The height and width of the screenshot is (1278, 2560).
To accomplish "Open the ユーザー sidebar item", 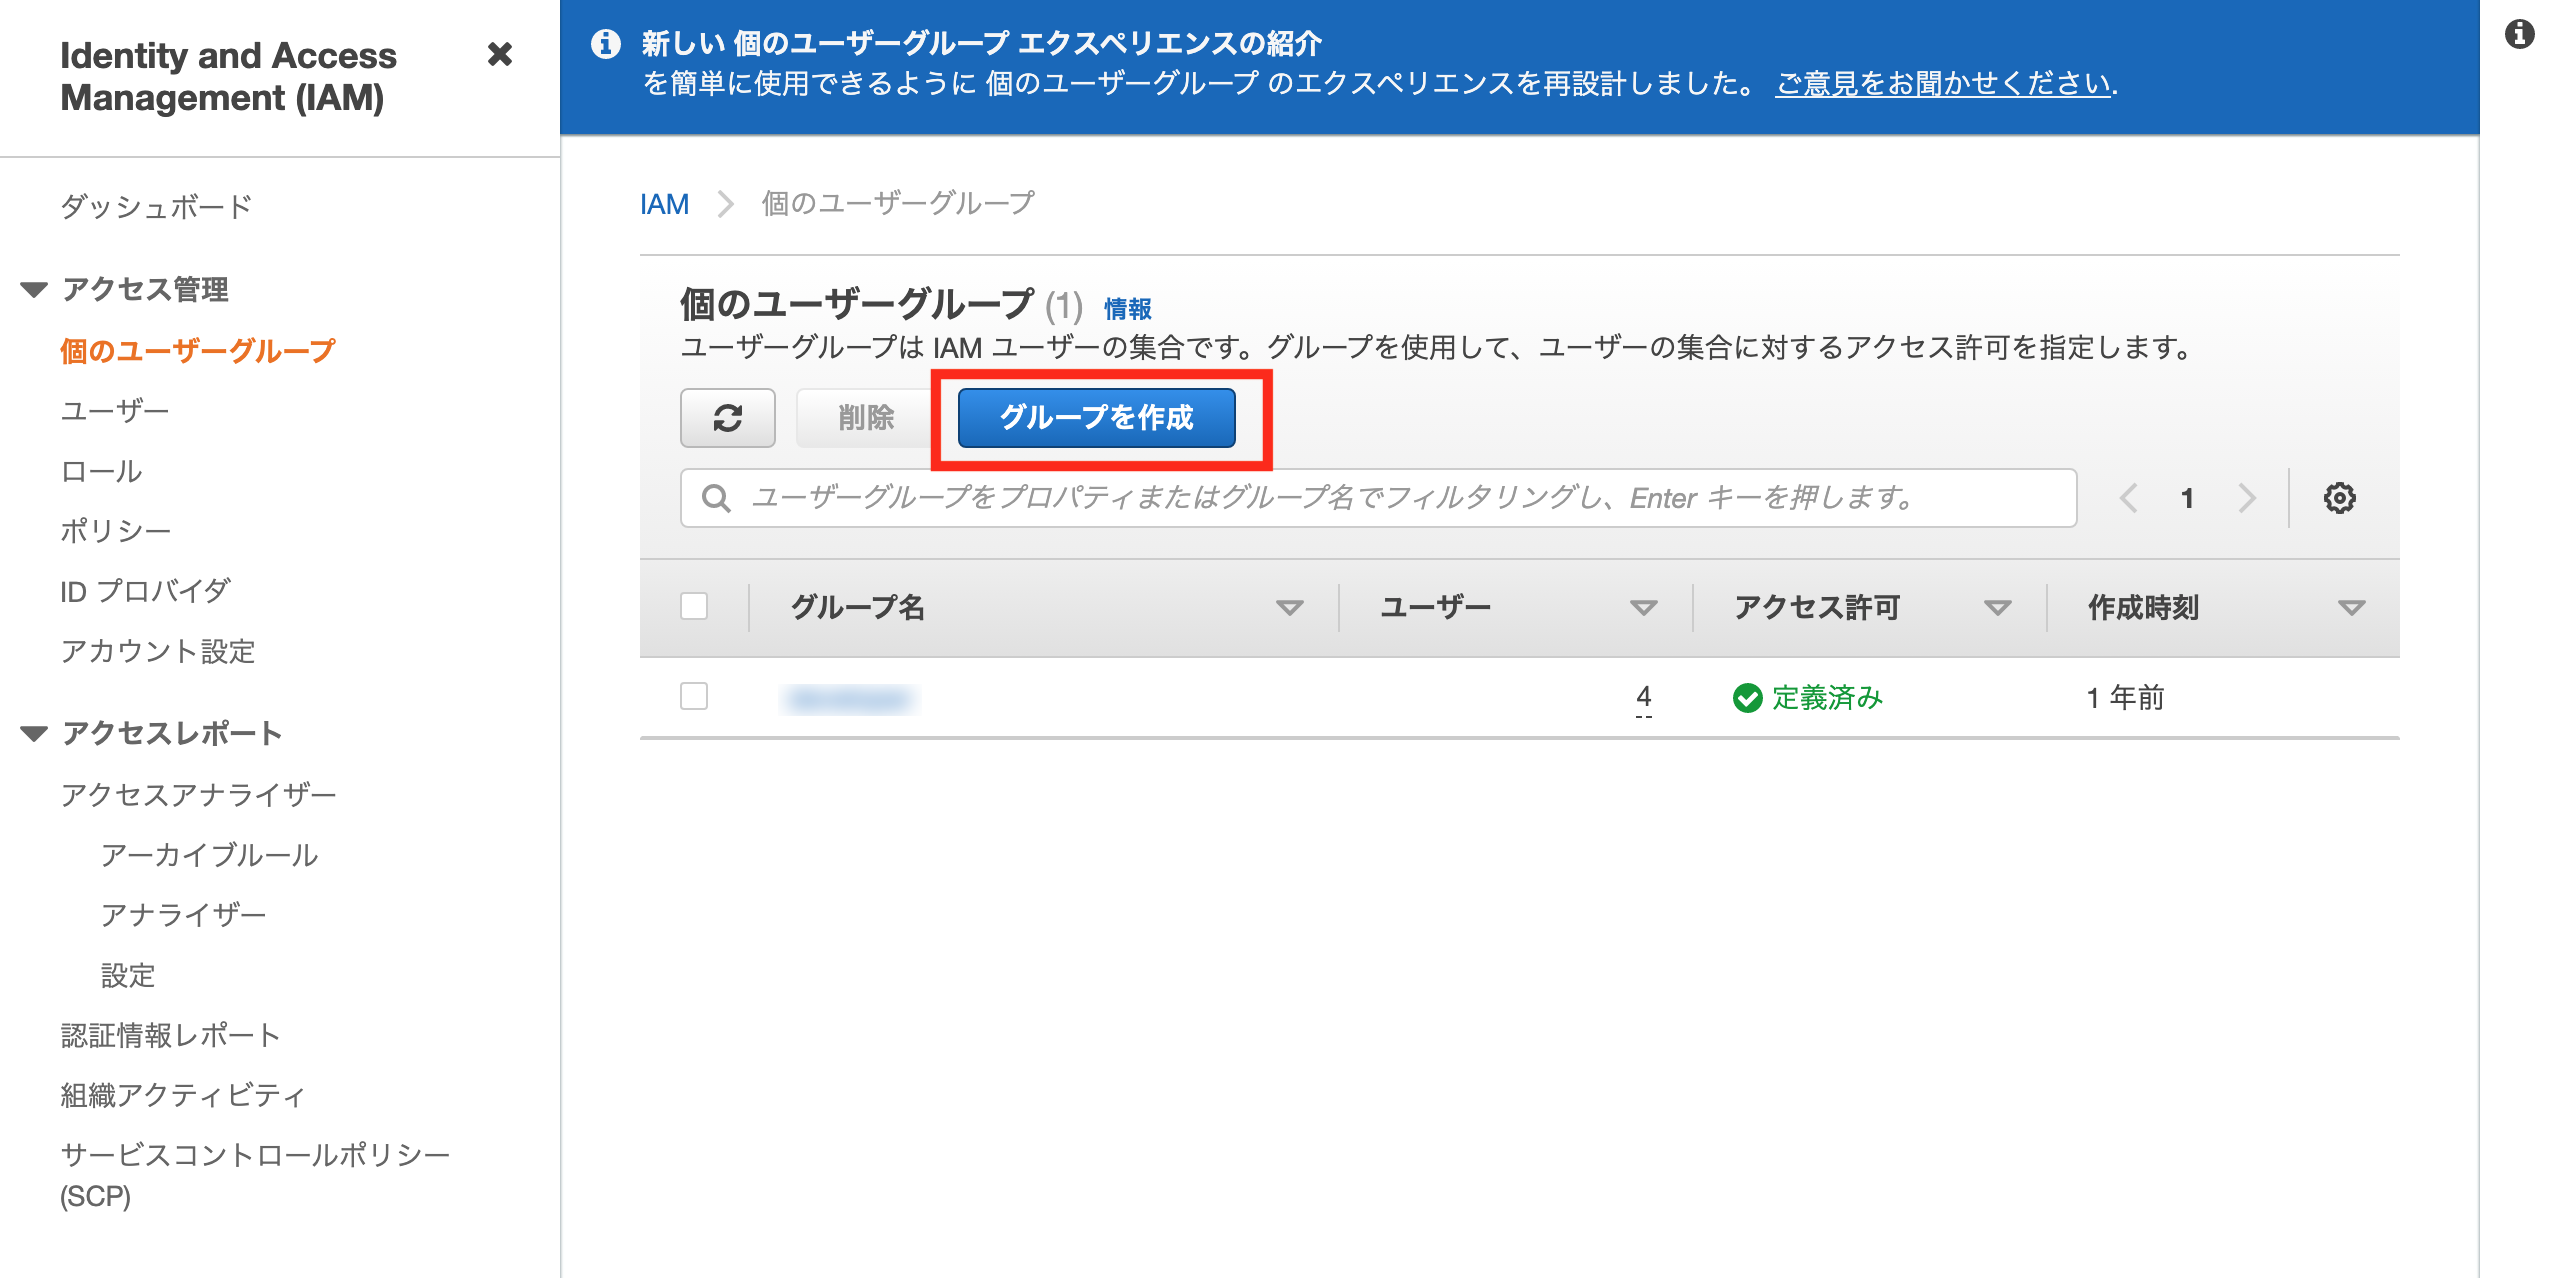I will pos(114,409).
